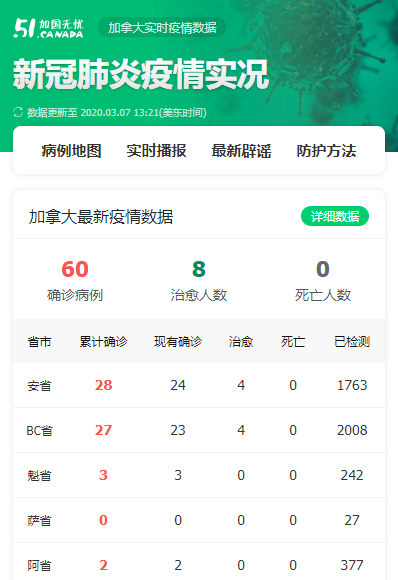Click the refresh icon beside update time

click(18, 112)
